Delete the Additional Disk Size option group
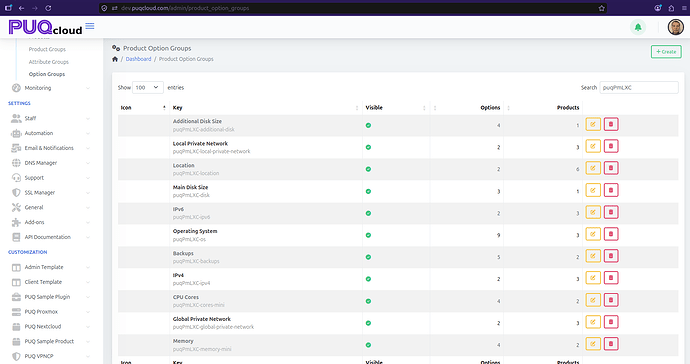Screen dimensions: 690x364 point(611,125)
